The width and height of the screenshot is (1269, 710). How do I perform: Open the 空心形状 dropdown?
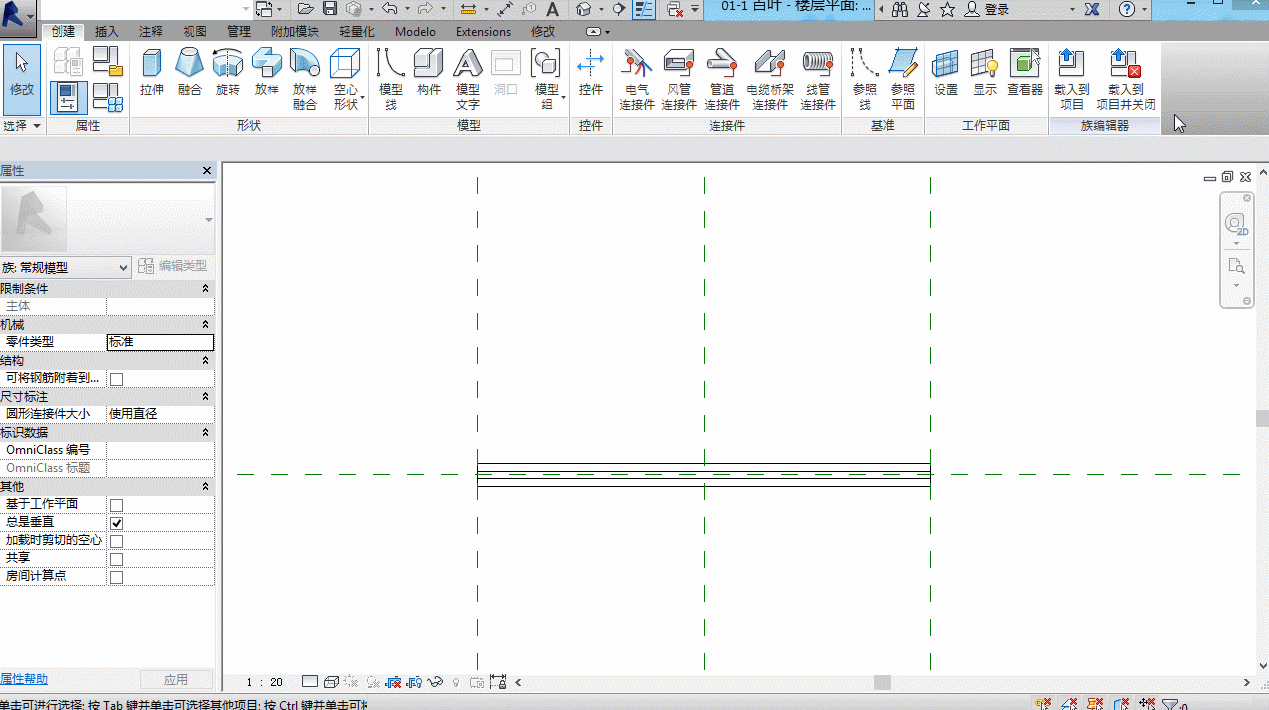pos(346,79)
